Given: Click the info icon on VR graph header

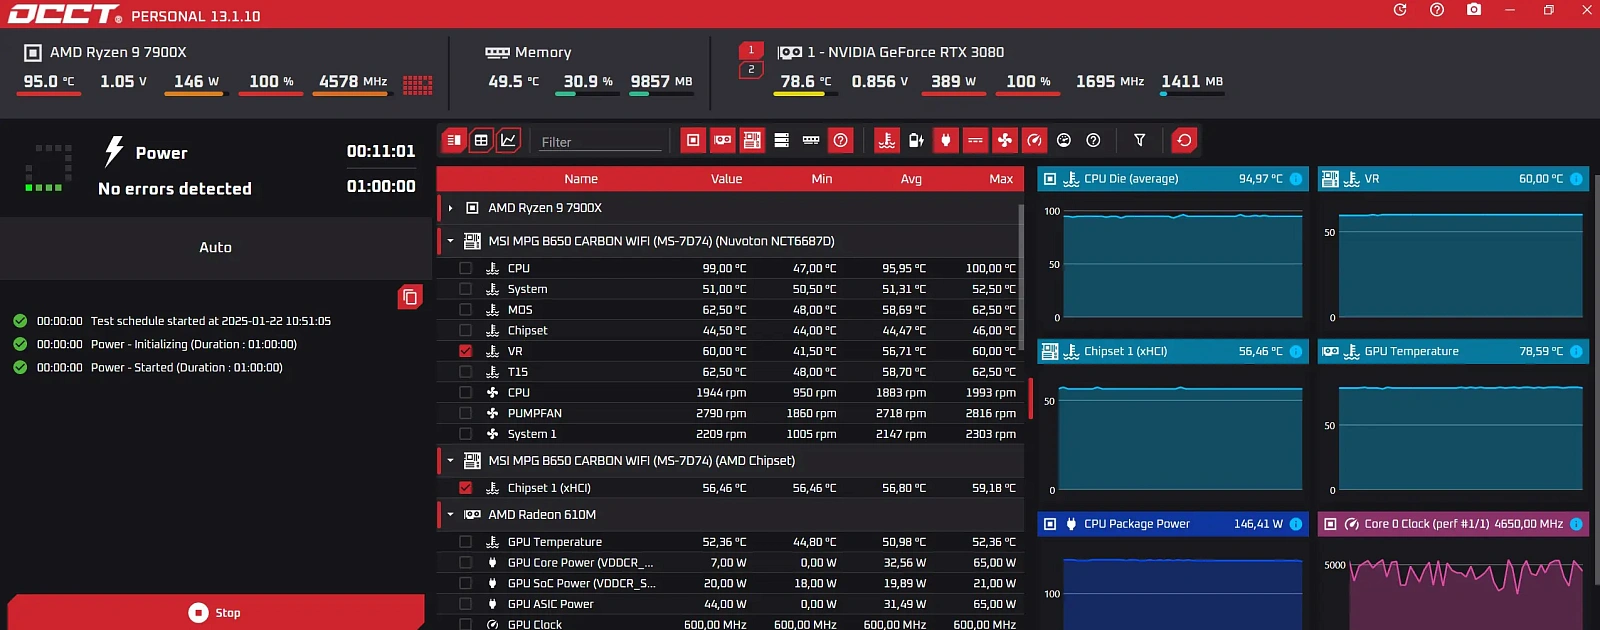Looking at the screenshot, I should (x=1576, y=179).
